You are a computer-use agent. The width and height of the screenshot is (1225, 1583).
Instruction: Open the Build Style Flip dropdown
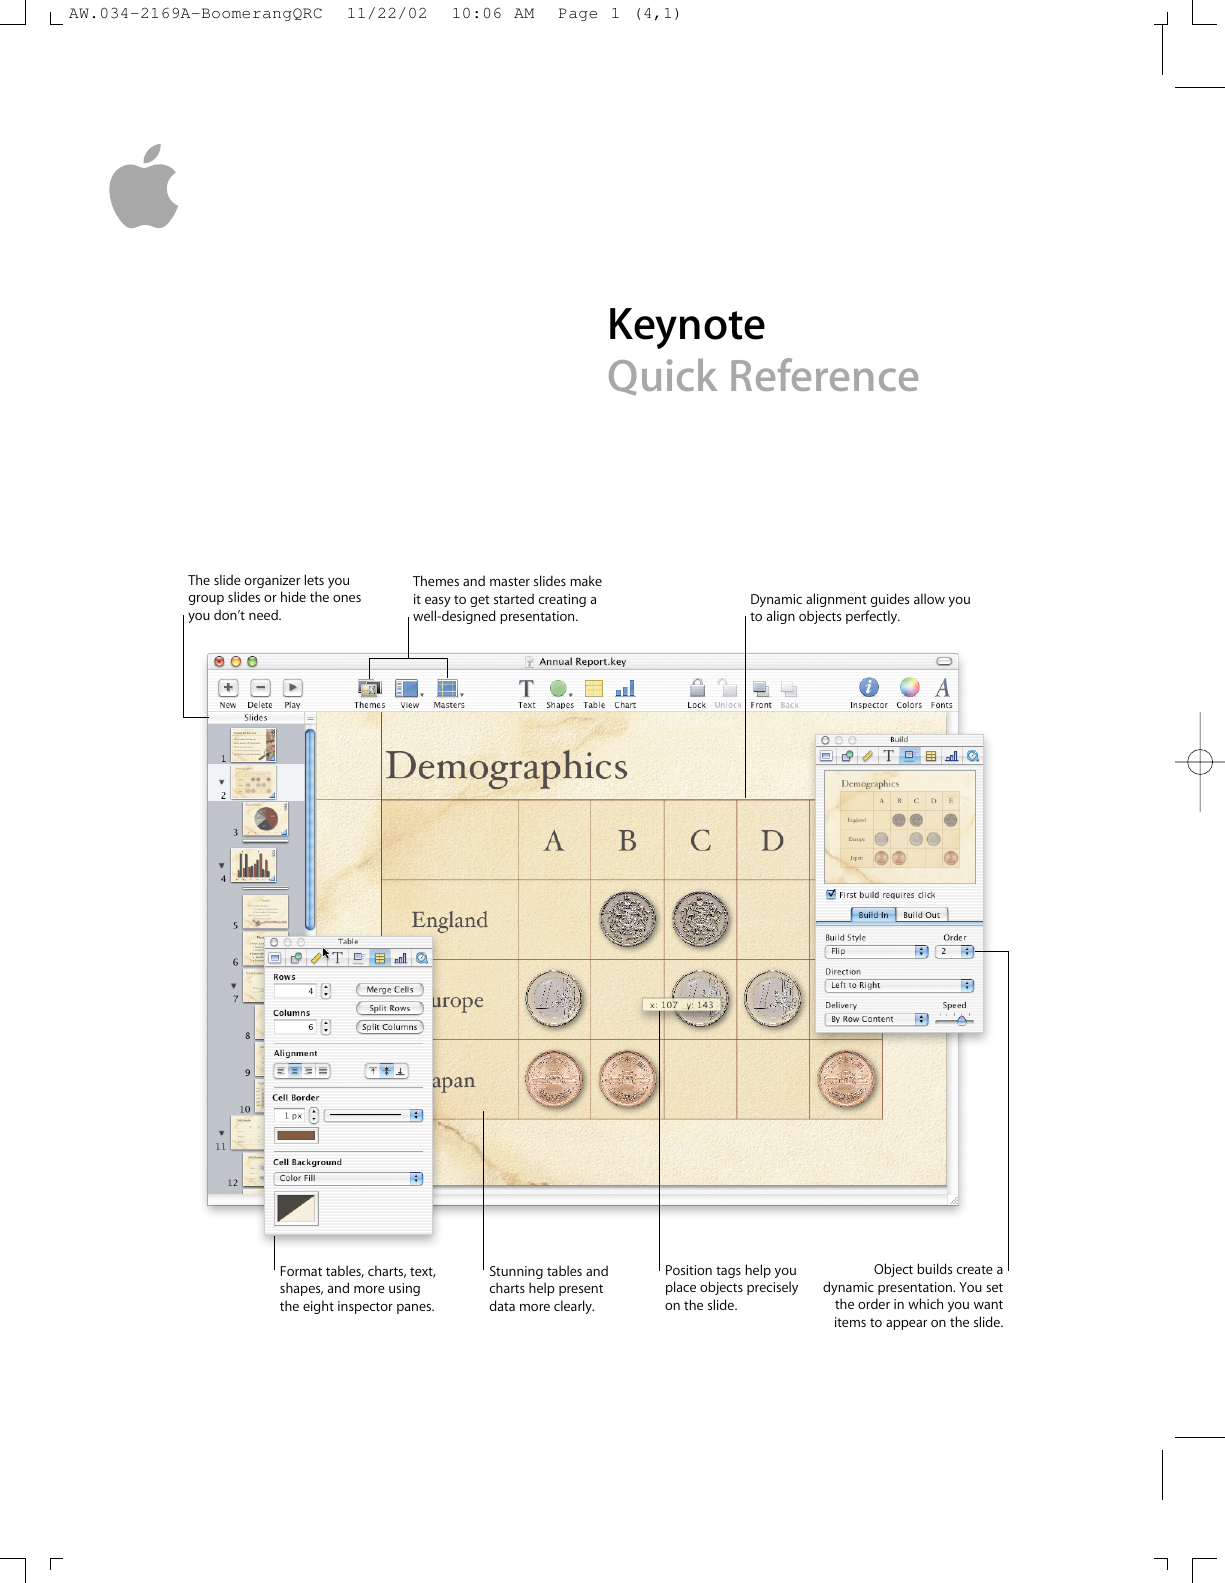coord(876,951)
